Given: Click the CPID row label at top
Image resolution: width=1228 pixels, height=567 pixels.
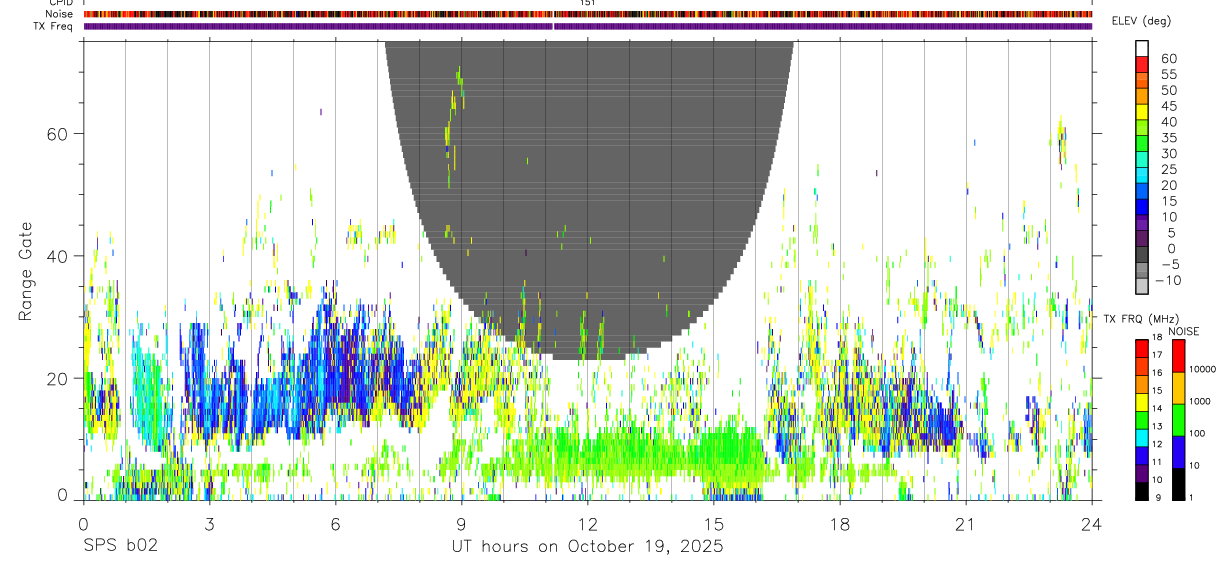Looking at the screenshot, I should coord(62,3).
